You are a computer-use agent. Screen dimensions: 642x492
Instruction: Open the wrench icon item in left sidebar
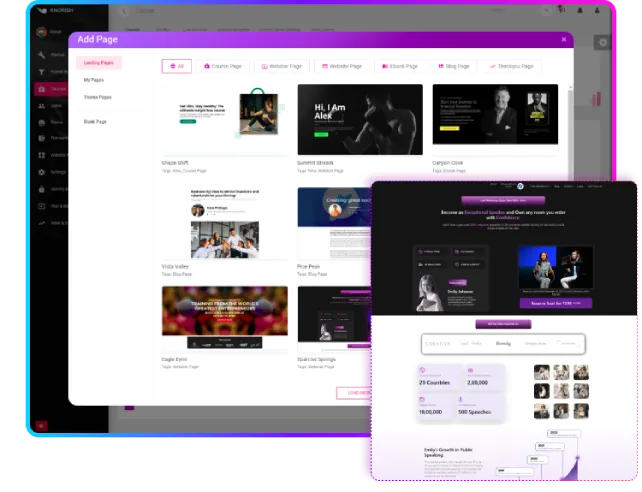pos(42,54)
